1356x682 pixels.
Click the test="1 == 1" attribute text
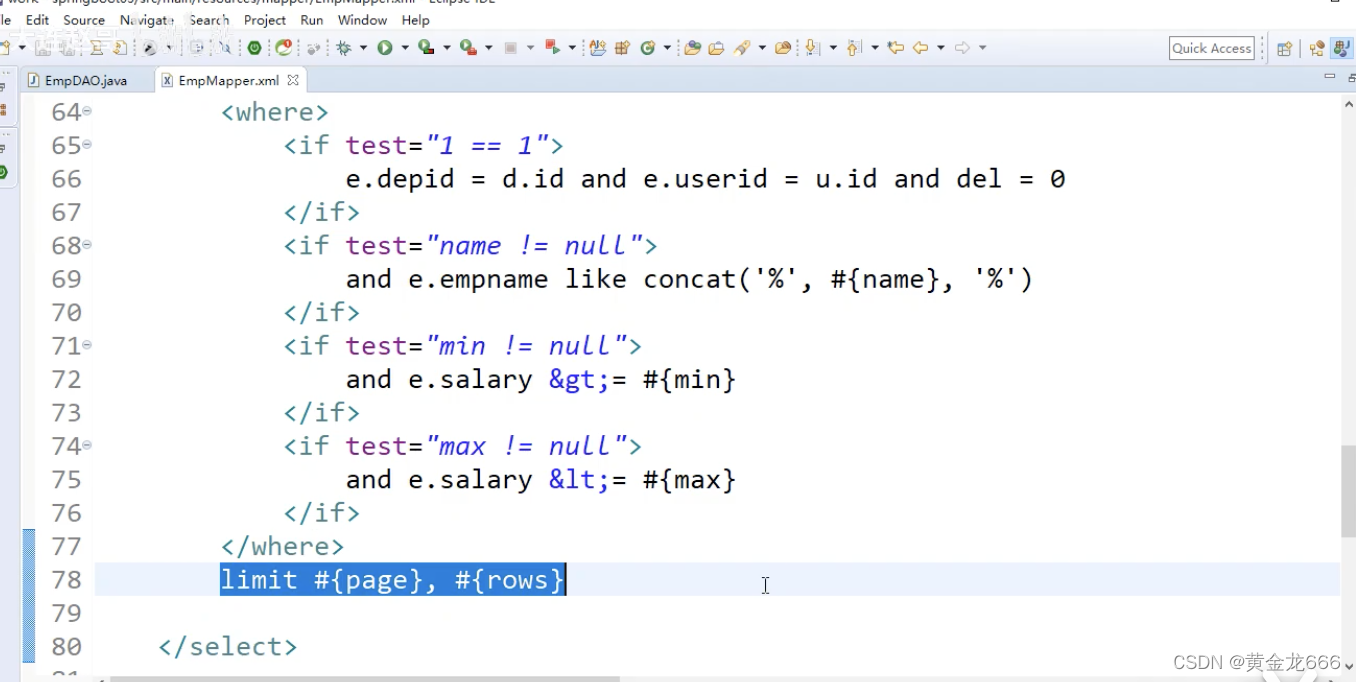(x=447, y=145)
